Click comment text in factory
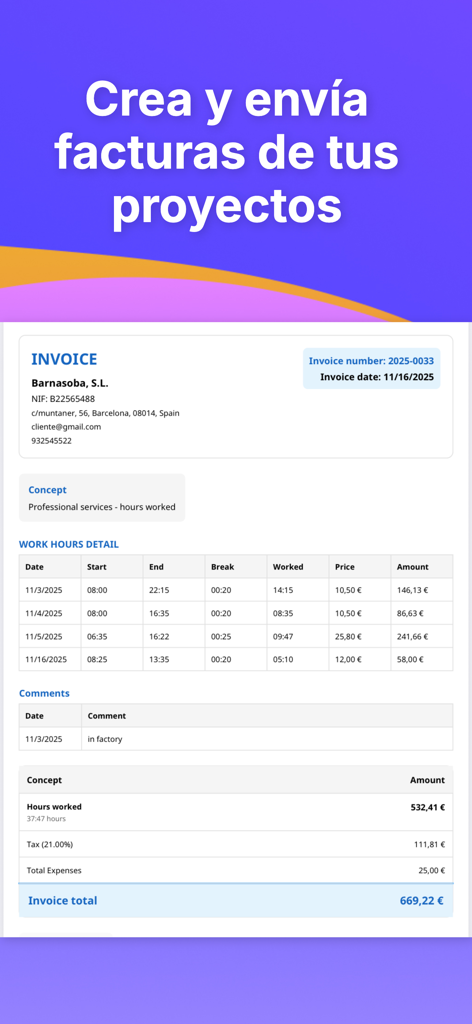The image size is (472, 1024). tap(104, 739)
